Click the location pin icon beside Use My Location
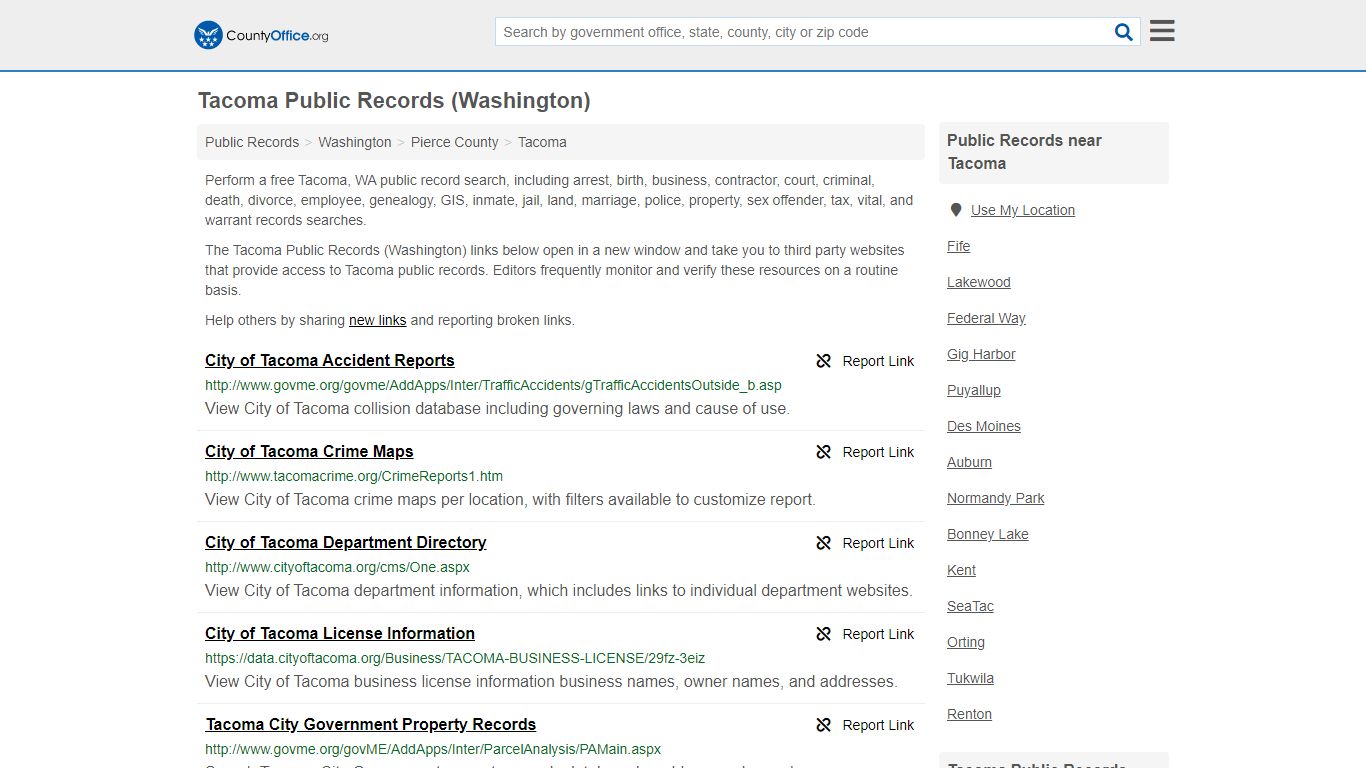Viewport: 1366px width, 768px height. [956, 210]
